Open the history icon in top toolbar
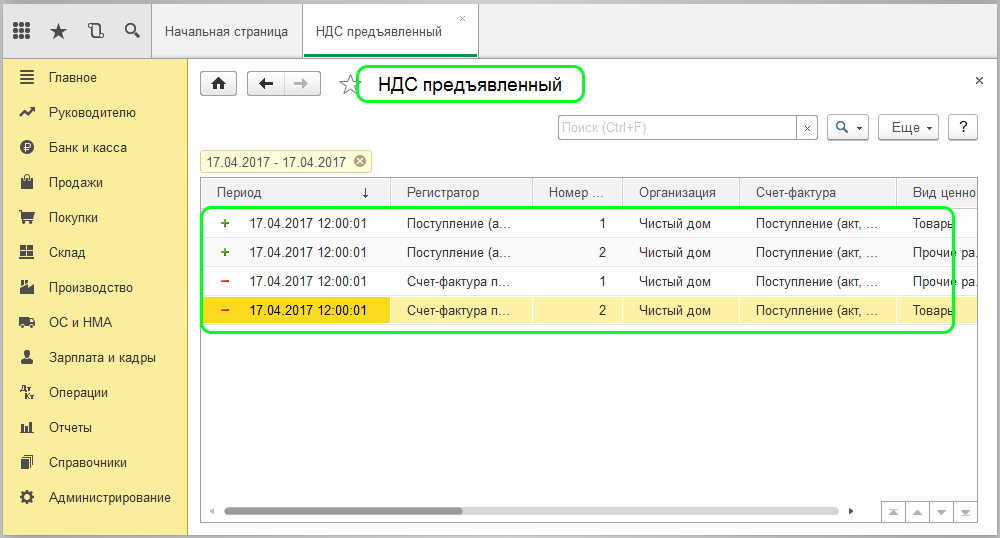1000x538 pixels. [x=95, y=31]
